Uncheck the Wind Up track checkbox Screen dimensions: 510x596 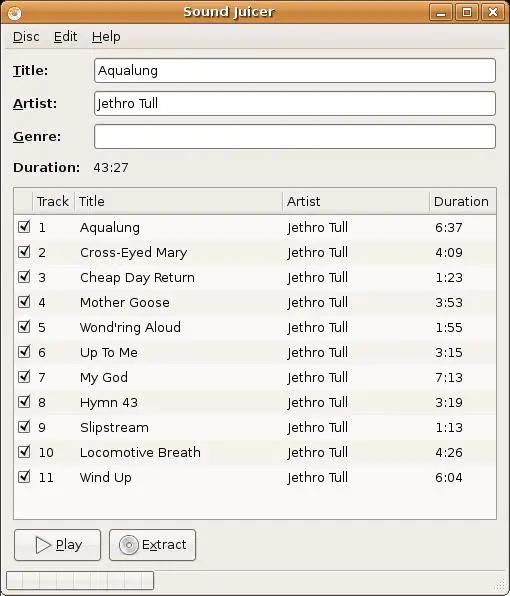point(24,477)
